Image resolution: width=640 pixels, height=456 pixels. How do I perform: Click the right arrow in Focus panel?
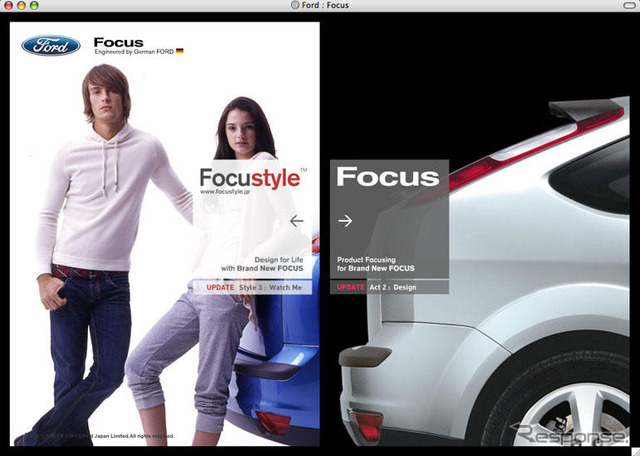[x=345, y=221]
